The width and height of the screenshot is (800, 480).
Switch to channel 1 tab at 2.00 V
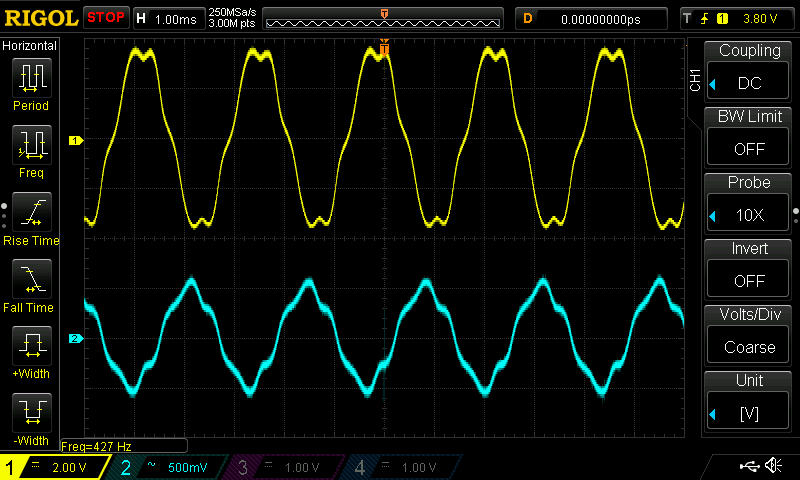click(54, 467)
